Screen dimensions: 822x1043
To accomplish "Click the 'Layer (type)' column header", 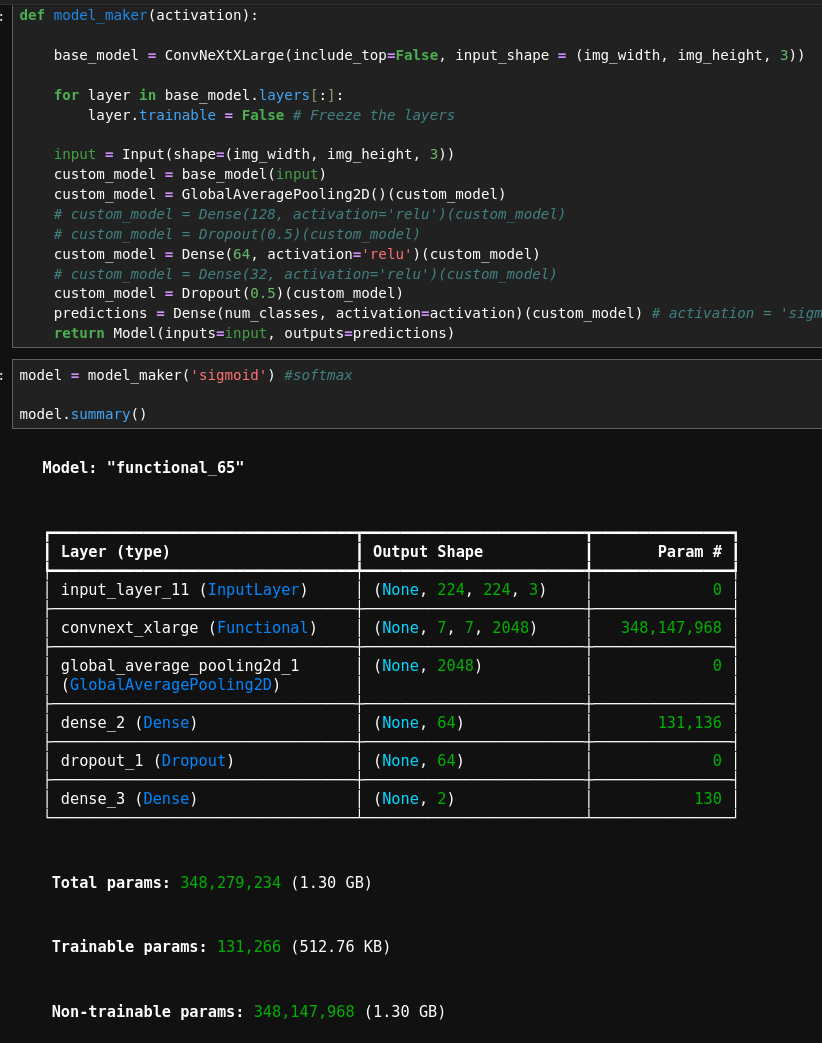I will [116, 551].
